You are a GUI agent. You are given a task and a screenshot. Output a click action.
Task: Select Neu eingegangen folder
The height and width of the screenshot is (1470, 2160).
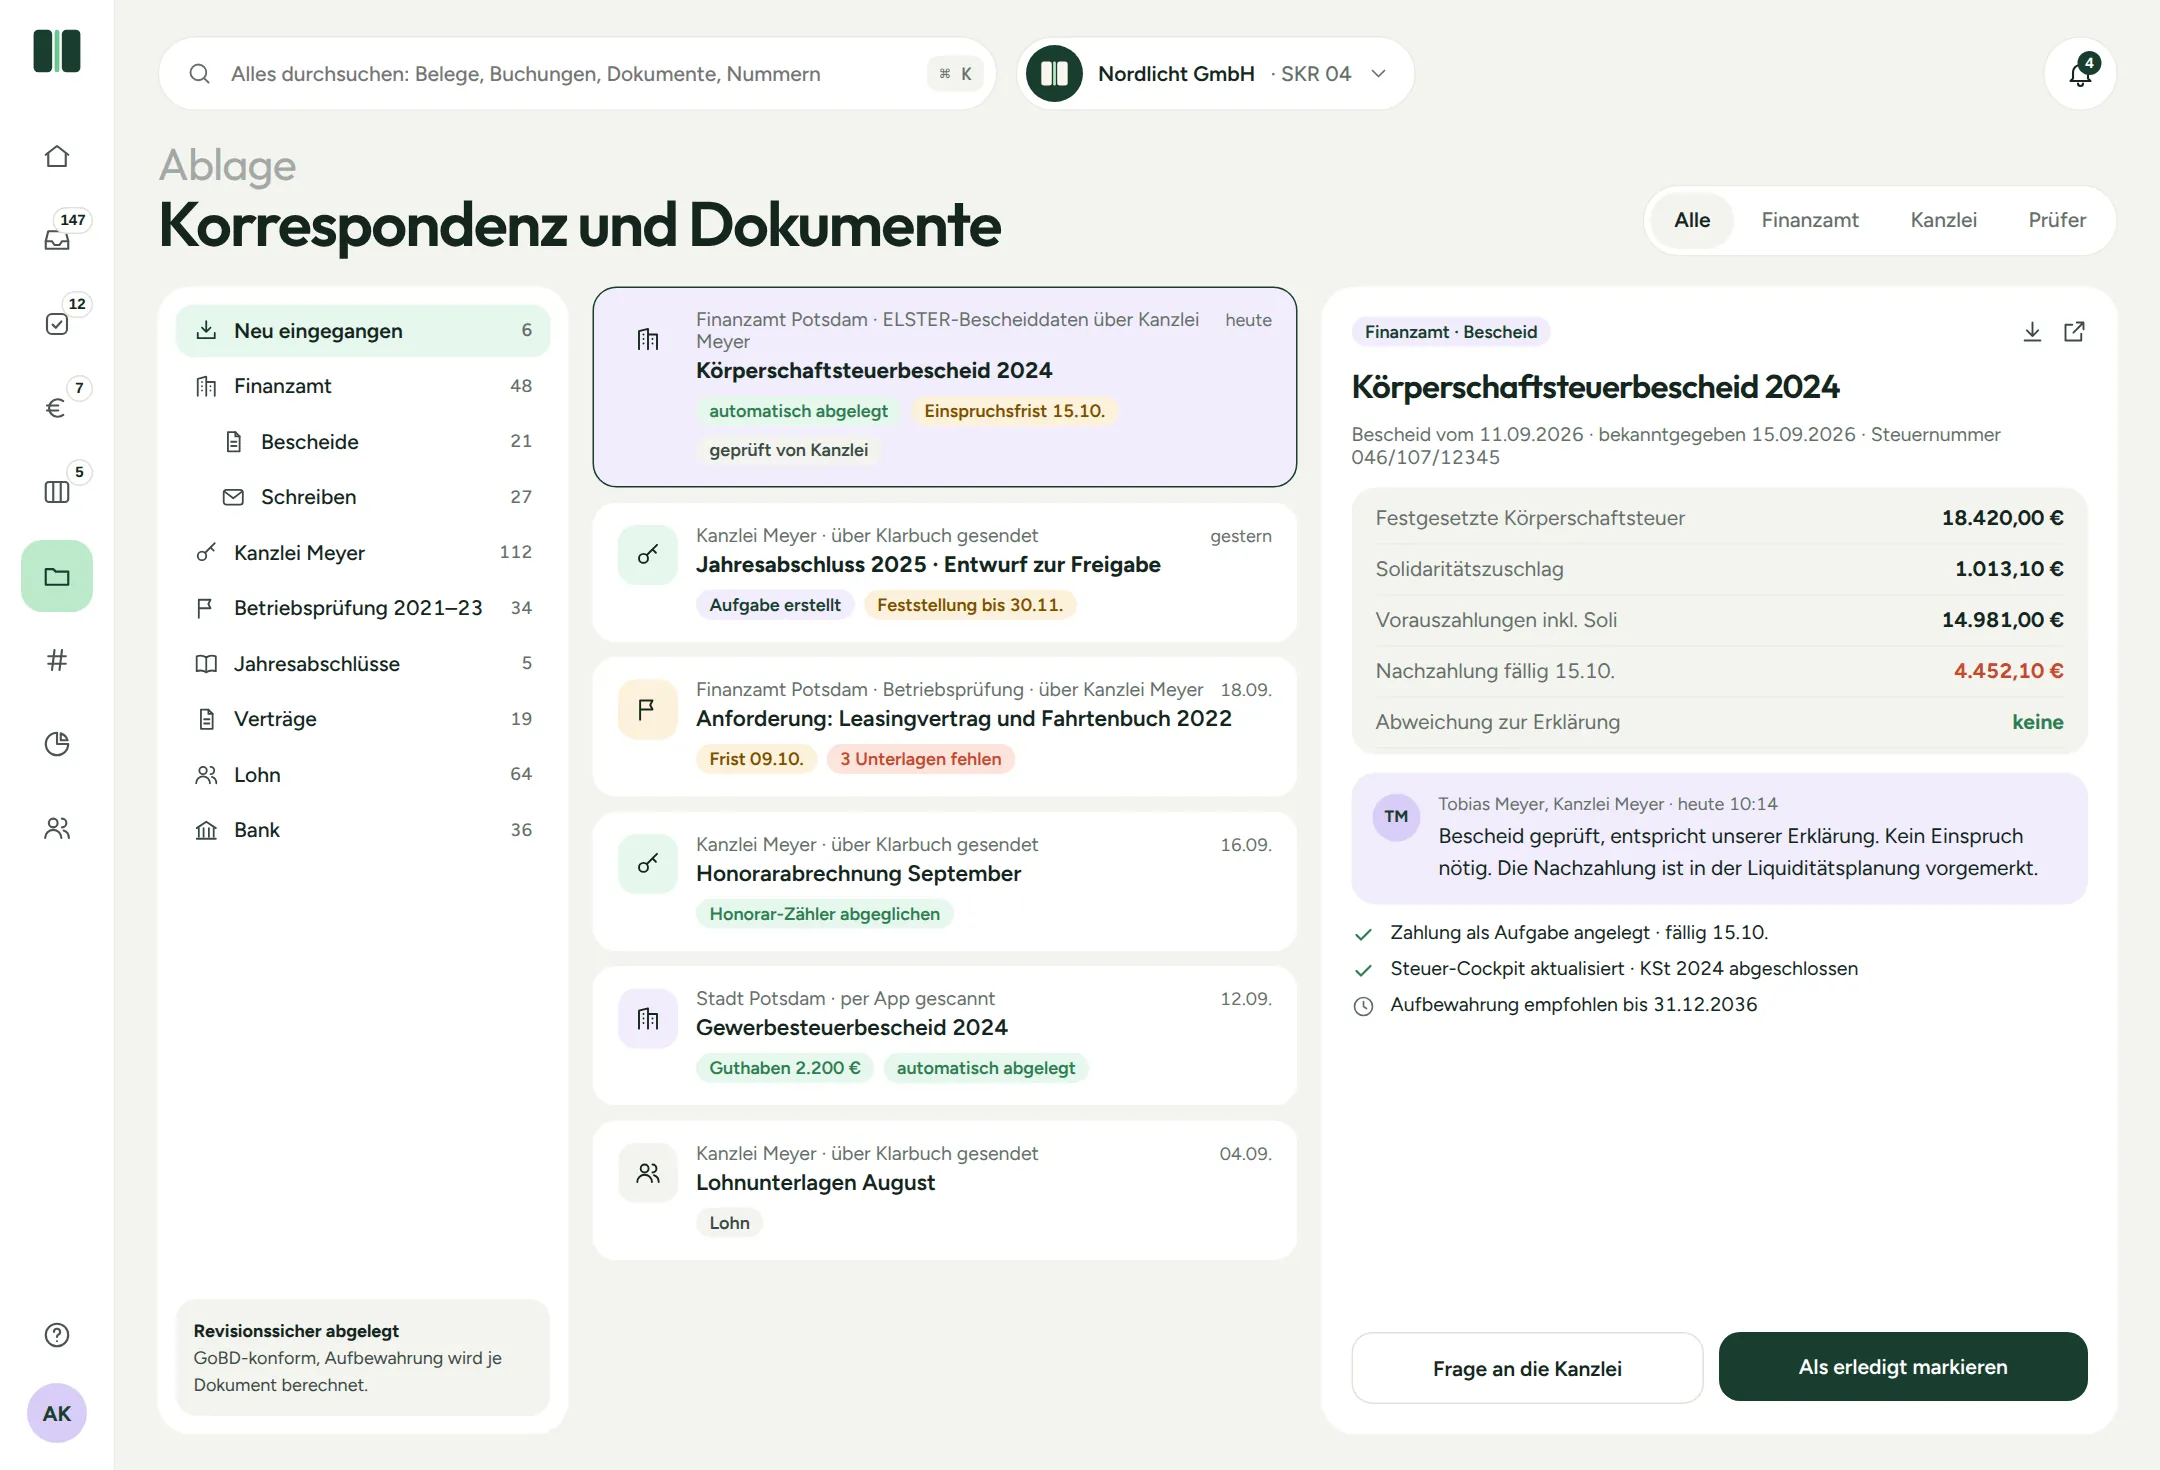coord(363,331)
